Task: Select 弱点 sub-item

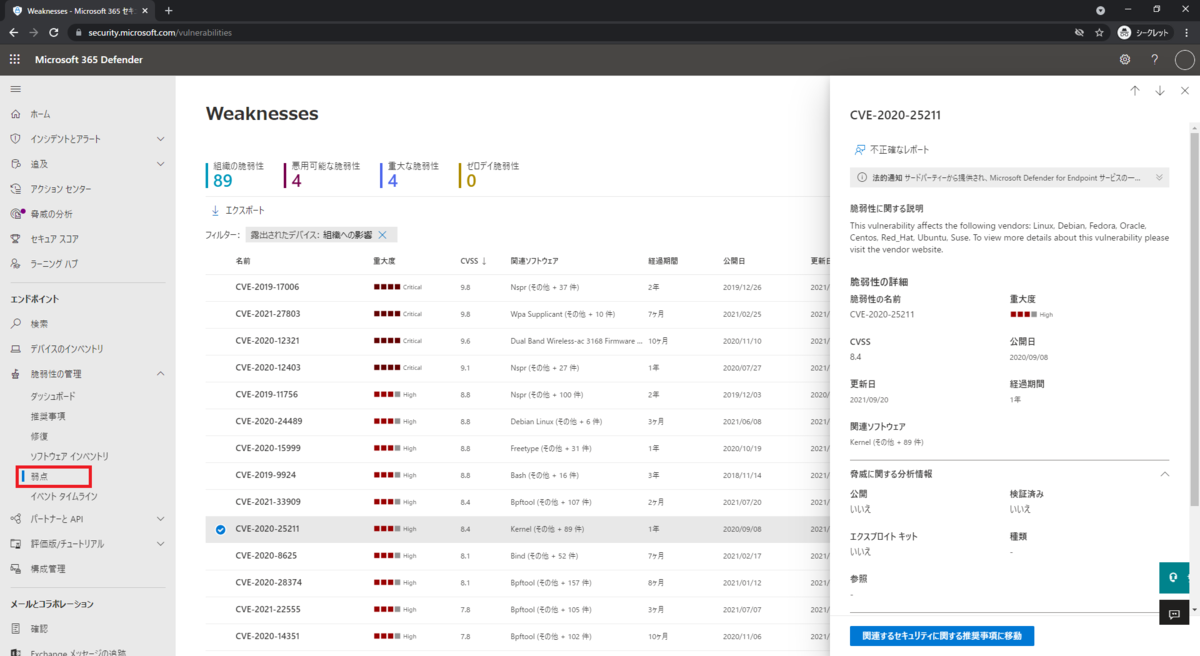Action: (39, 476)
